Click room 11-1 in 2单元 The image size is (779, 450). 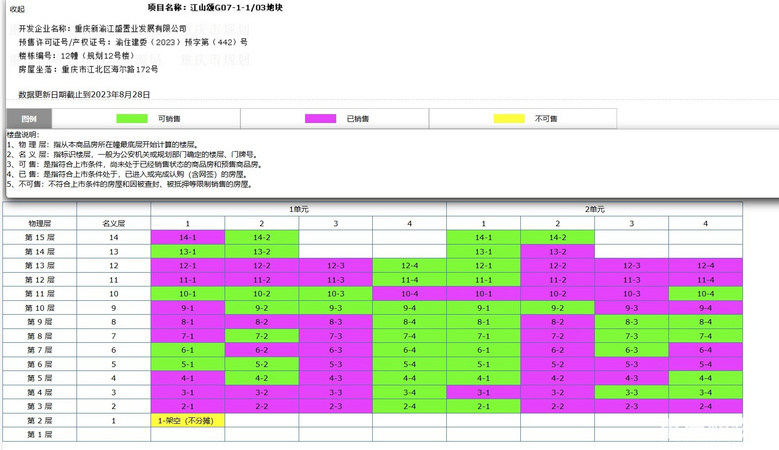click(x=483, y=280)
